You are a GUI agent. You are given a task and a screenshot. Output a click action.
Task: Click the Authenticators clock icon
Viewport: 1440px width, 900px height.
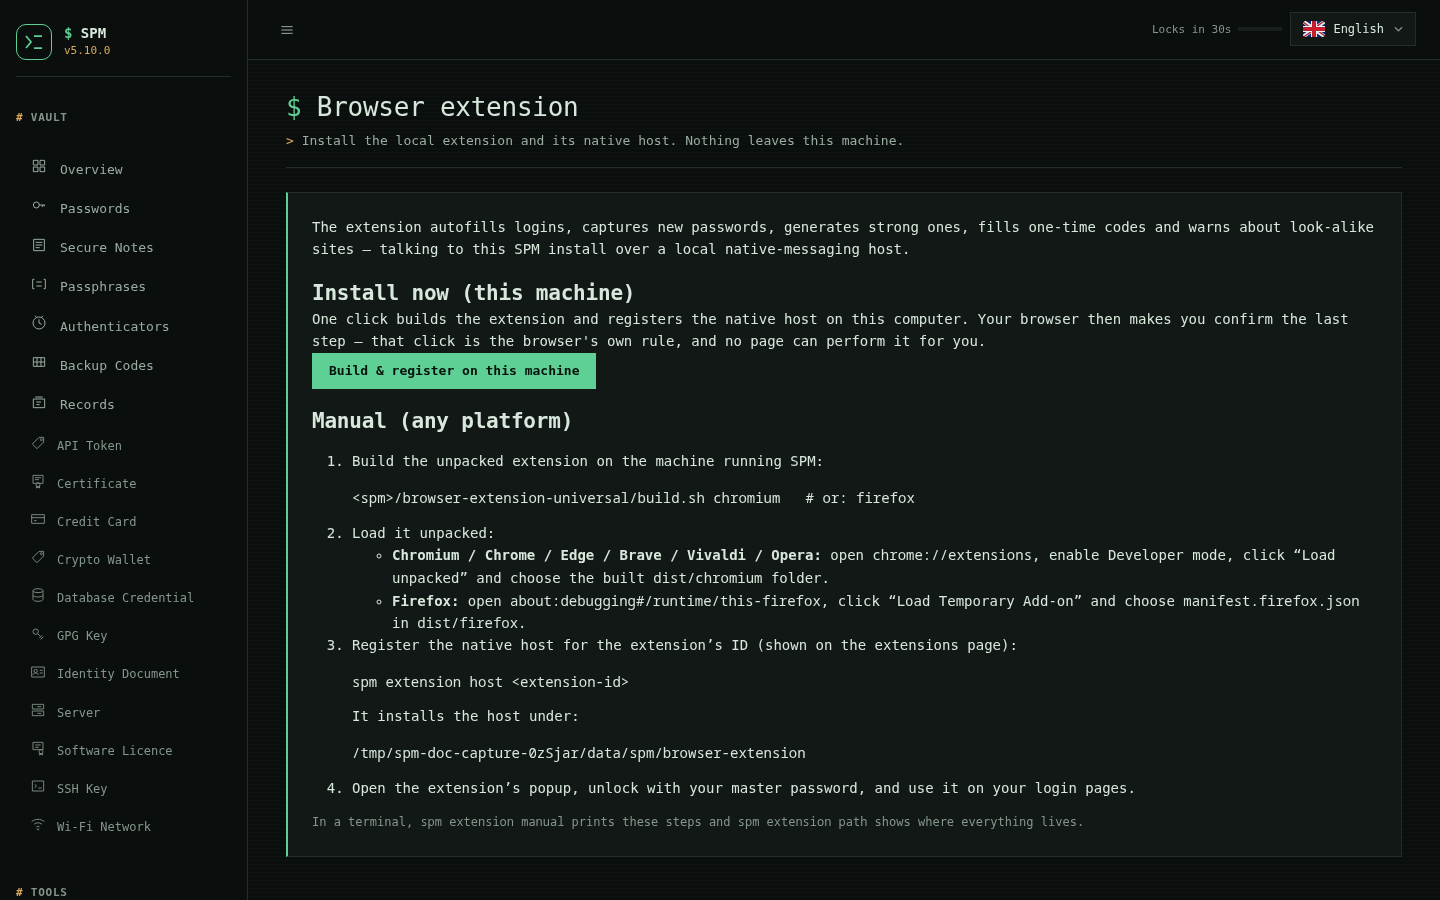39,323
